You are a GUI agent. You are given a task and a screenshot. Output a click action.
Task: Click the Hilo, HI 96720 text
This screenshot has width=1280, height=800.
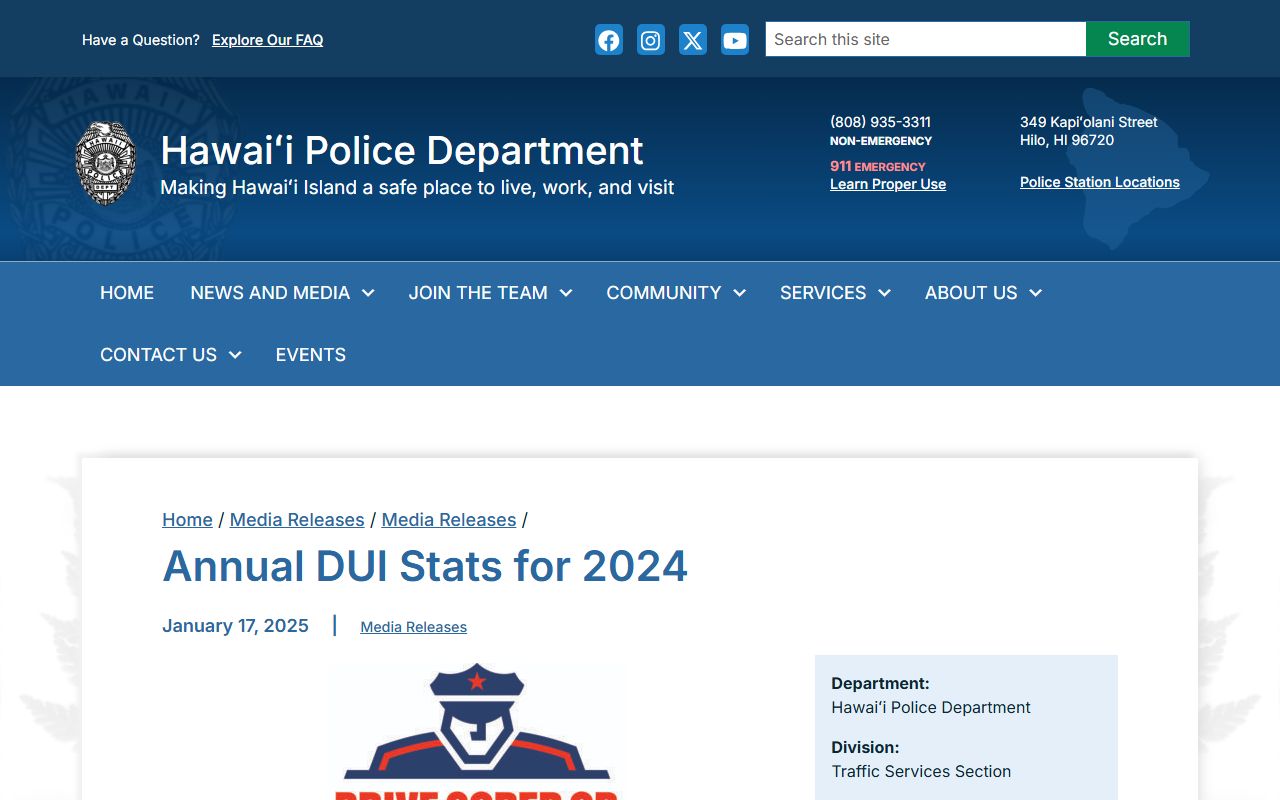(x=1067, y=140)
